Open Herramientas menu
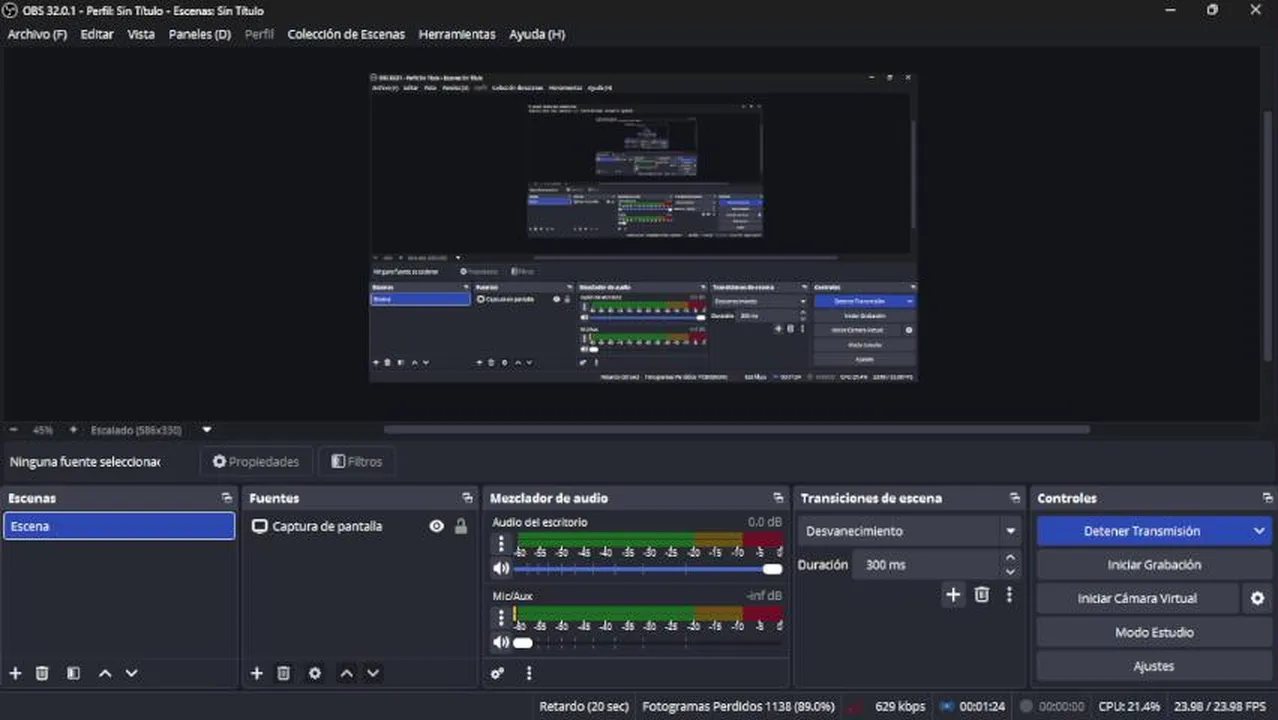1278x720 pixels. [457, 34]
